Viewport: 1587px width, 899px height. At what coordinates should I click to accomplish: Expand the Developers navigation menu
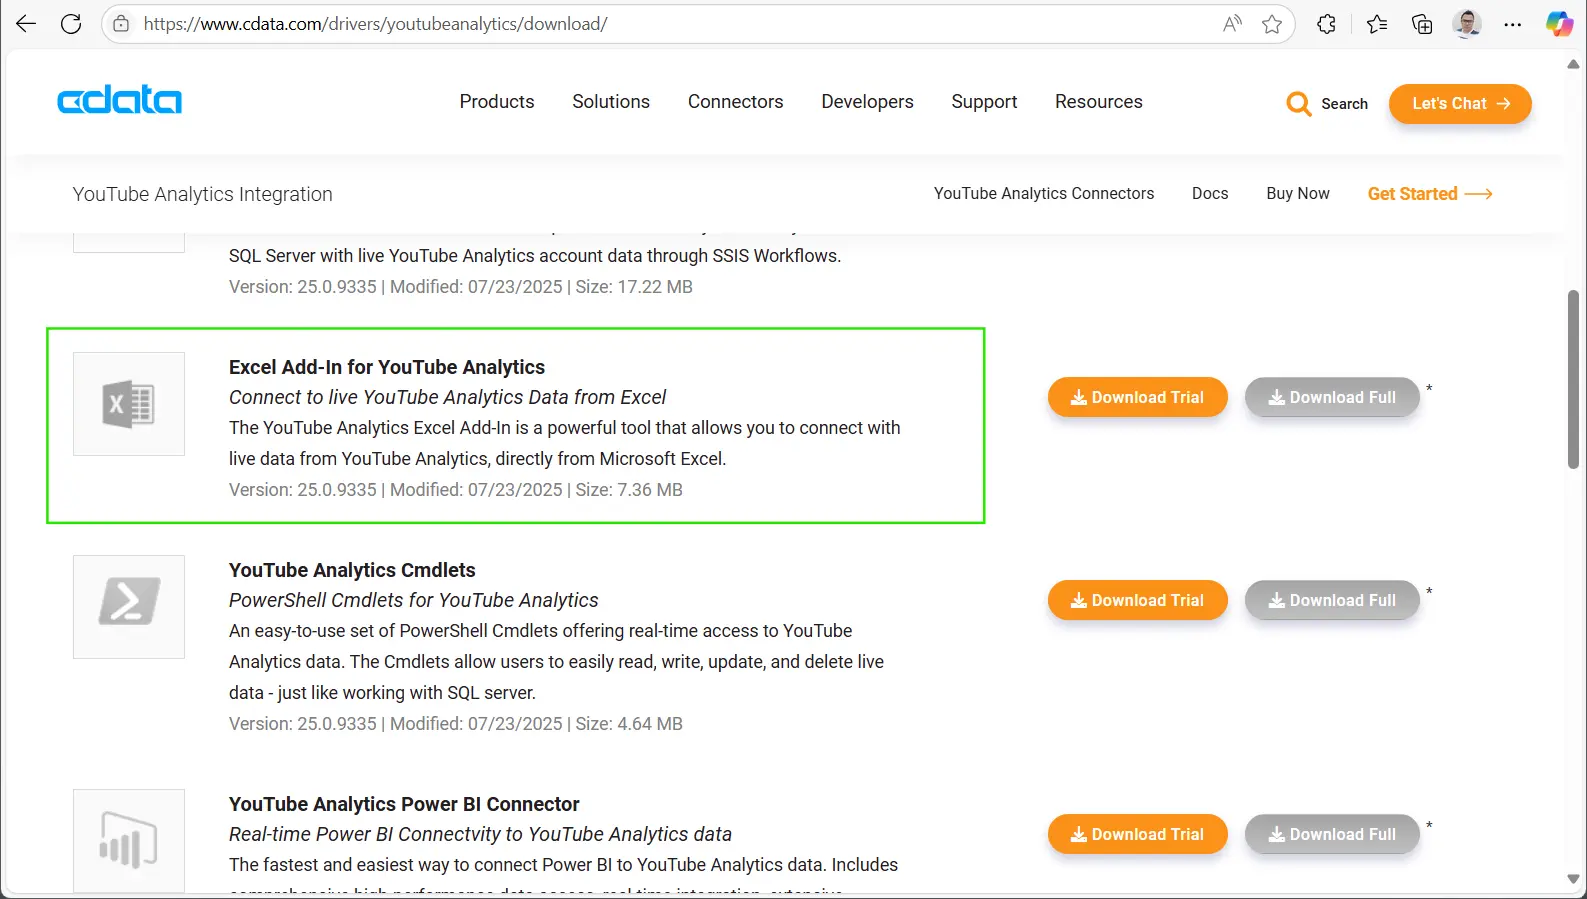pyautogui.click(x=867, y=102)
